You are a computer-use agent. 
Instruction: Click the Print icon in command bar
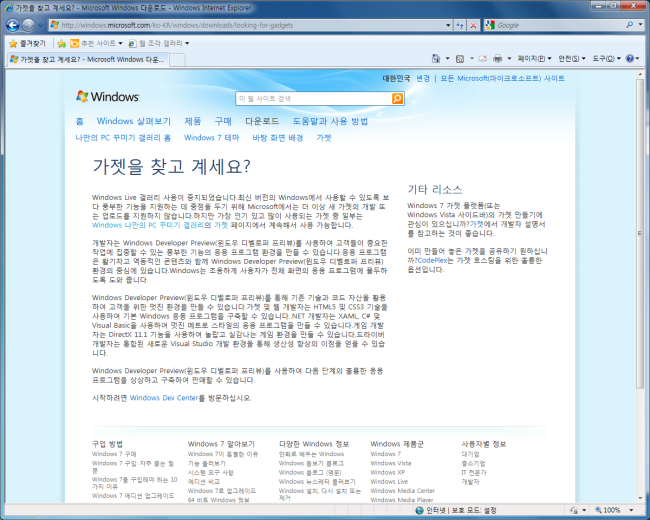[x=498, y=59]
